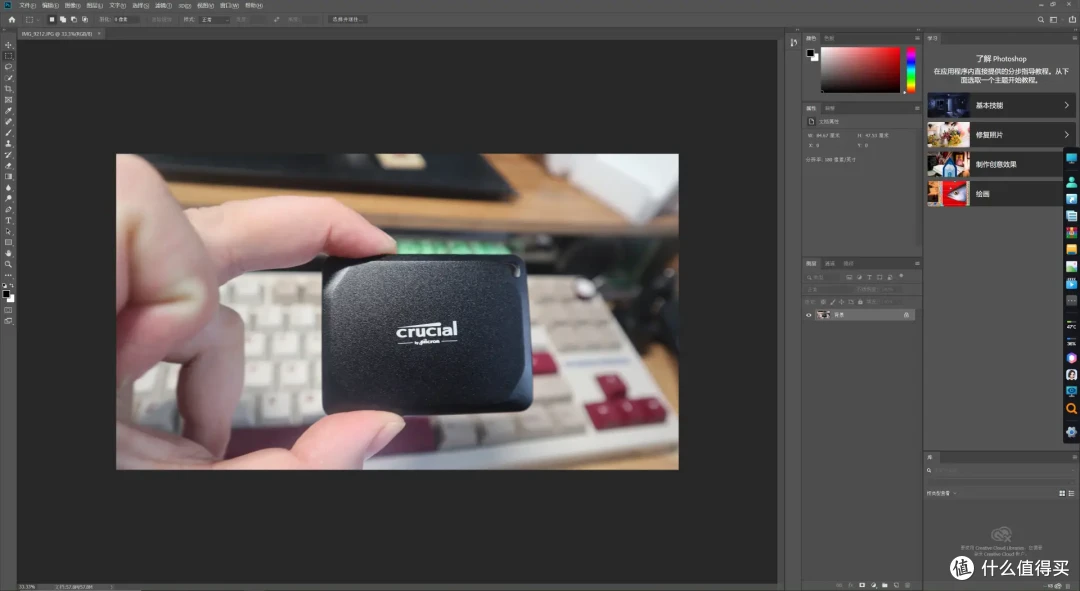Click the search icon at top right

coord(1041,19)
